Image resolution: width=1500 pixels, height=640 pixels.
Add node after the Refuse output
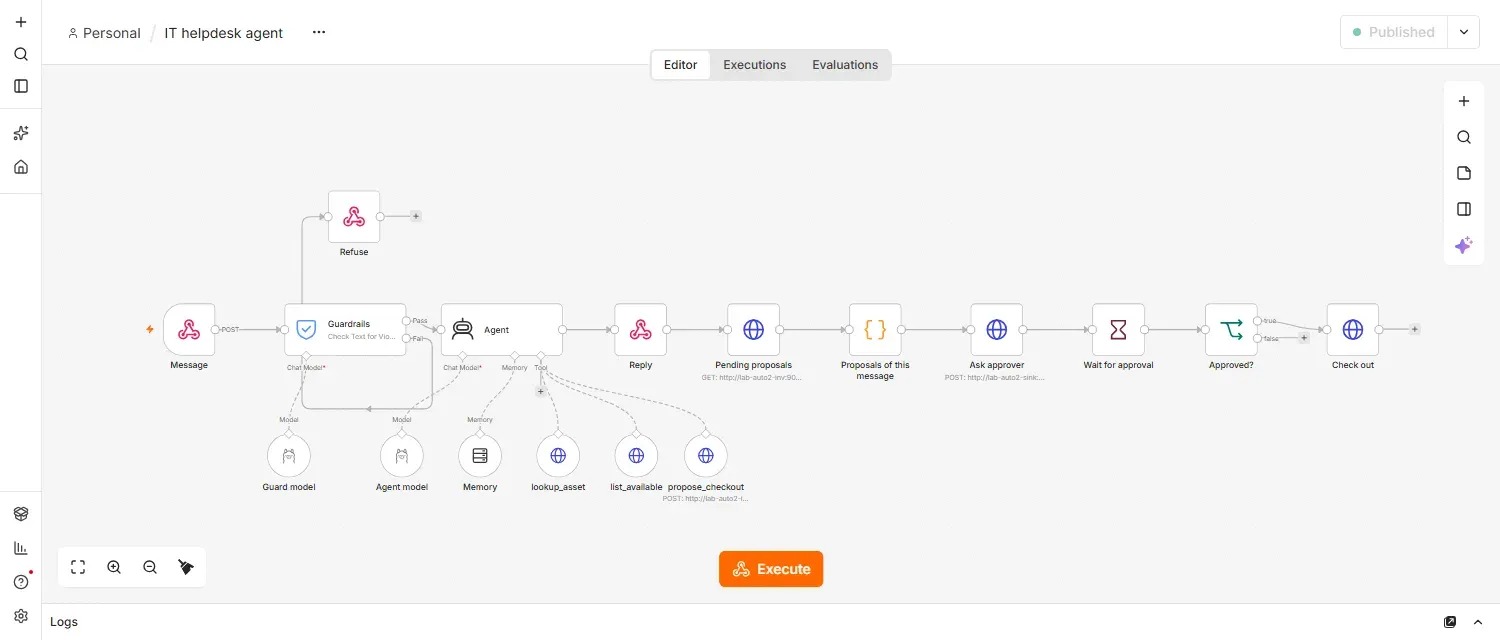click(x=416, y=216)
